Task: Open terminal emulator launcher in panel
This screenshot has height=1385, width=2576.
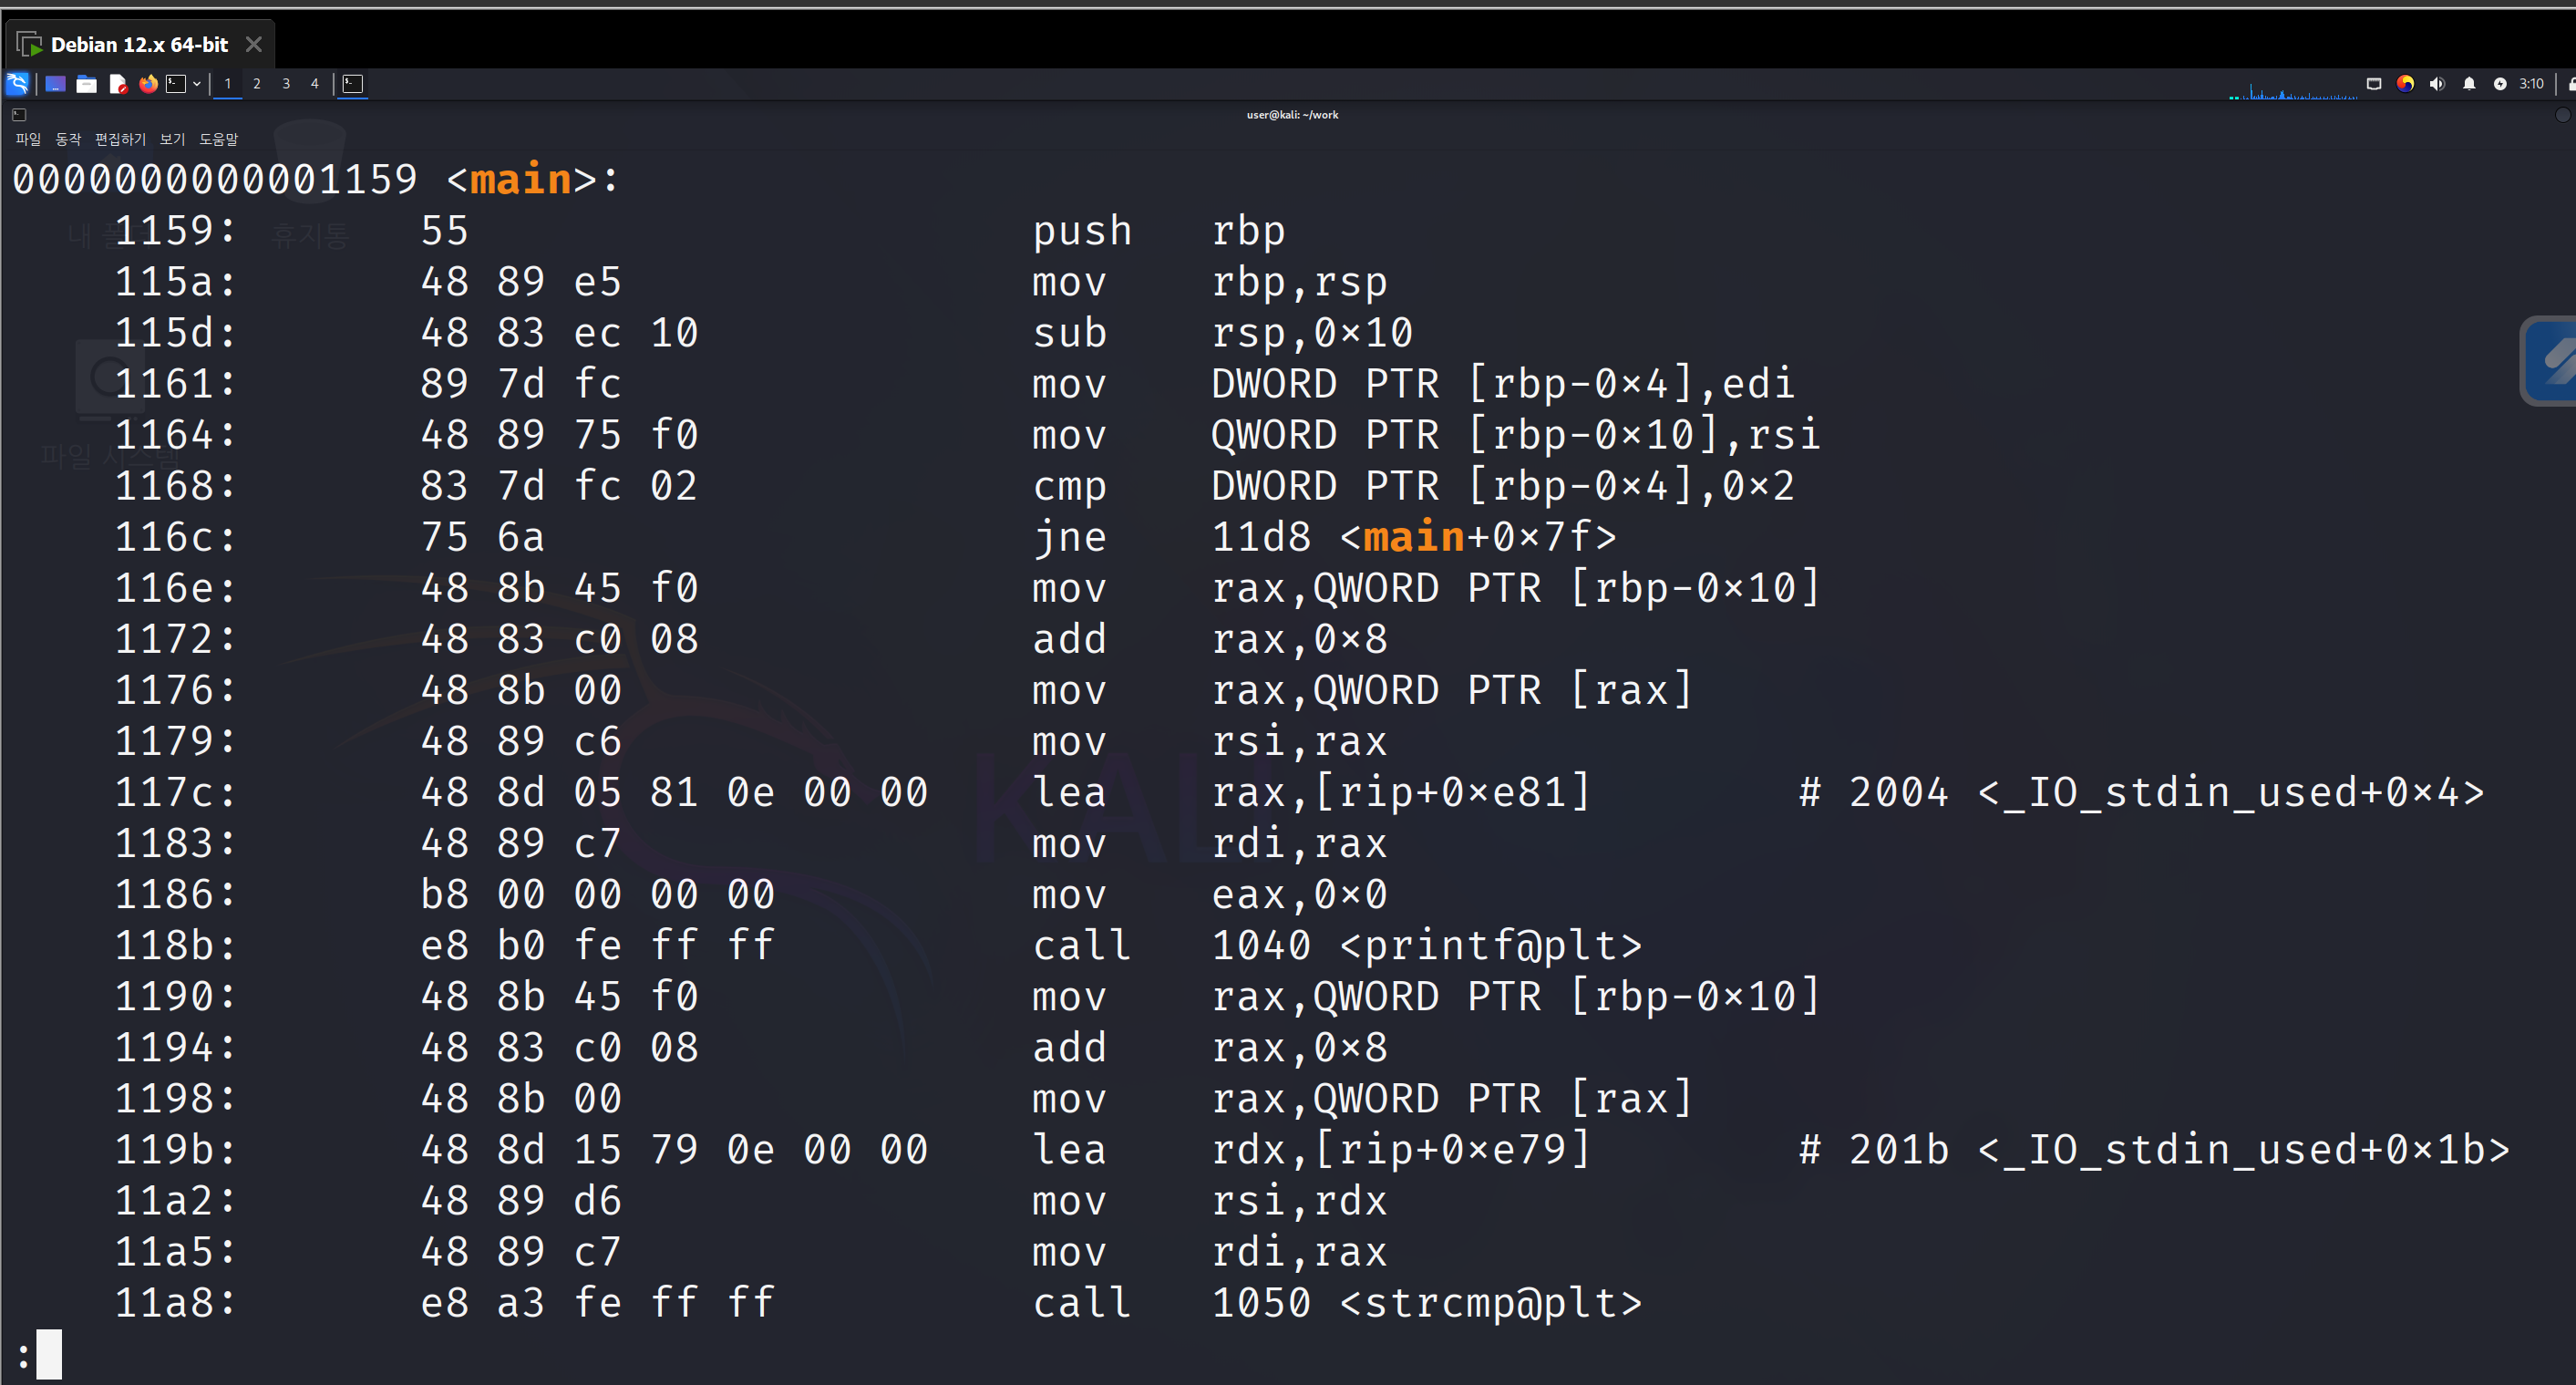Action: pos(176,84)
